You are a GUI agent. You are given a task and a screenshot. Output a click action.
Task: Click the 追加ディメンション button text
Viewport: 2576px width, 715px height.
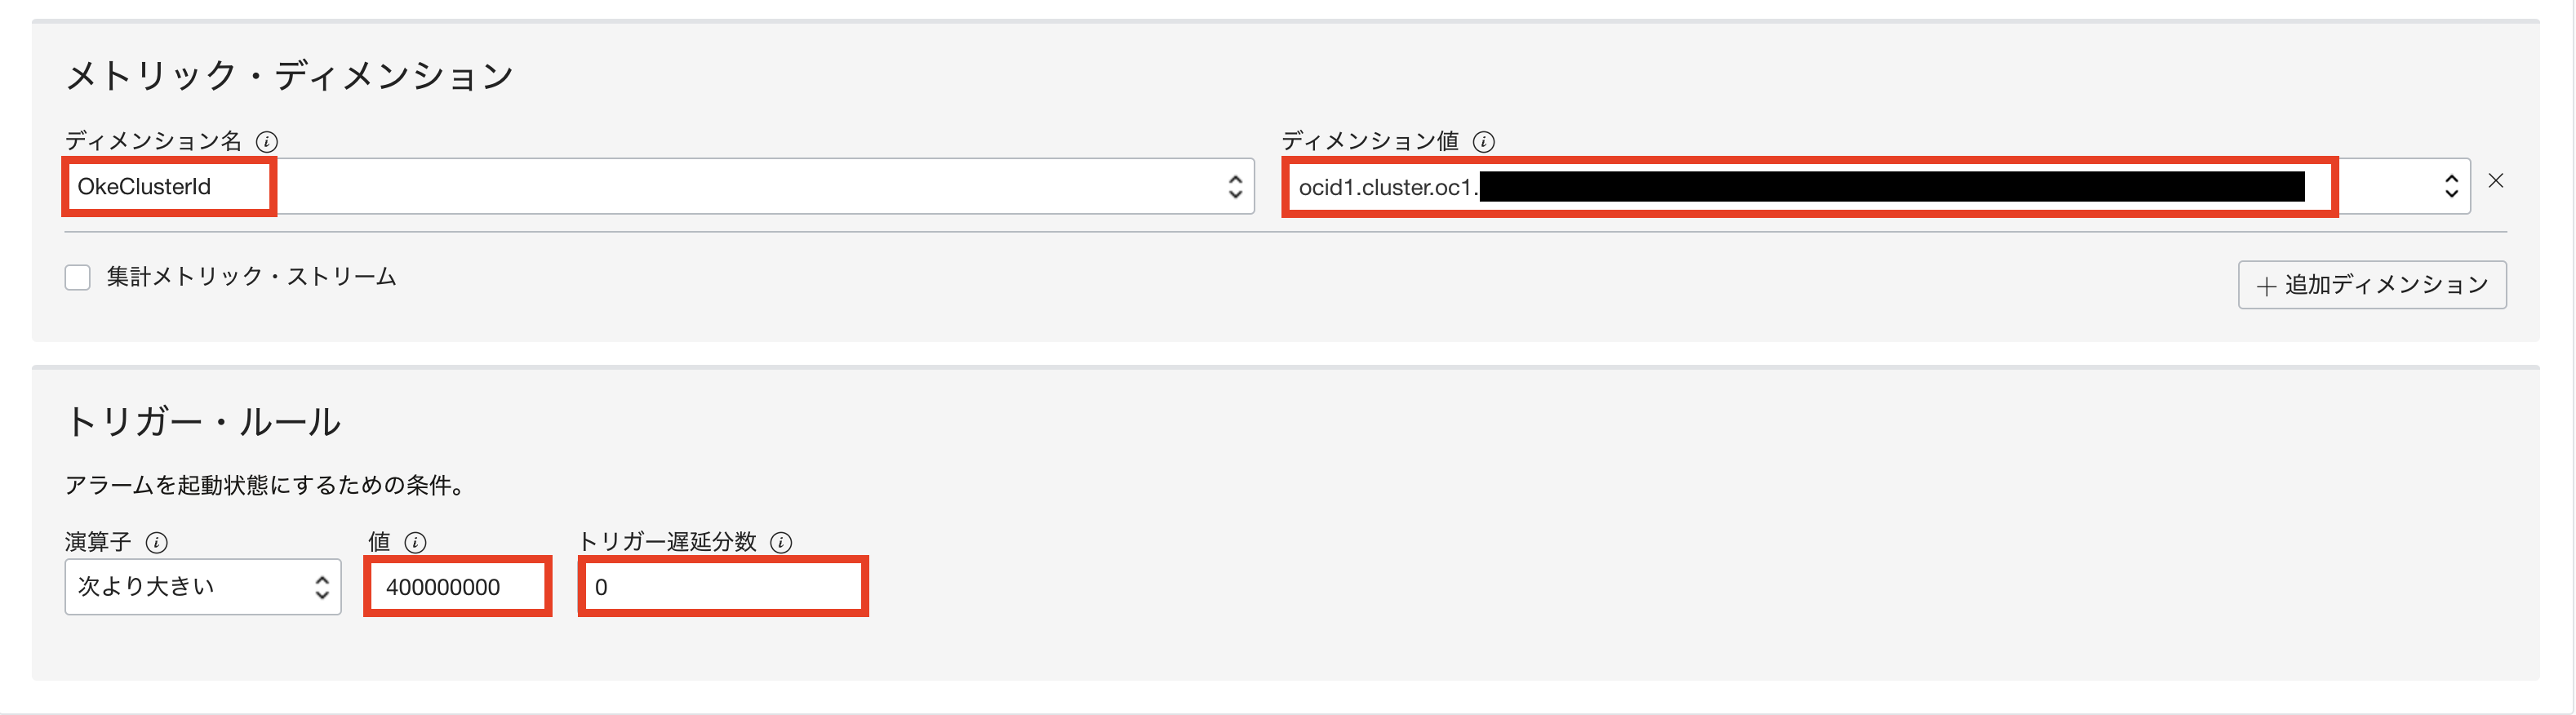point(2386,286)
